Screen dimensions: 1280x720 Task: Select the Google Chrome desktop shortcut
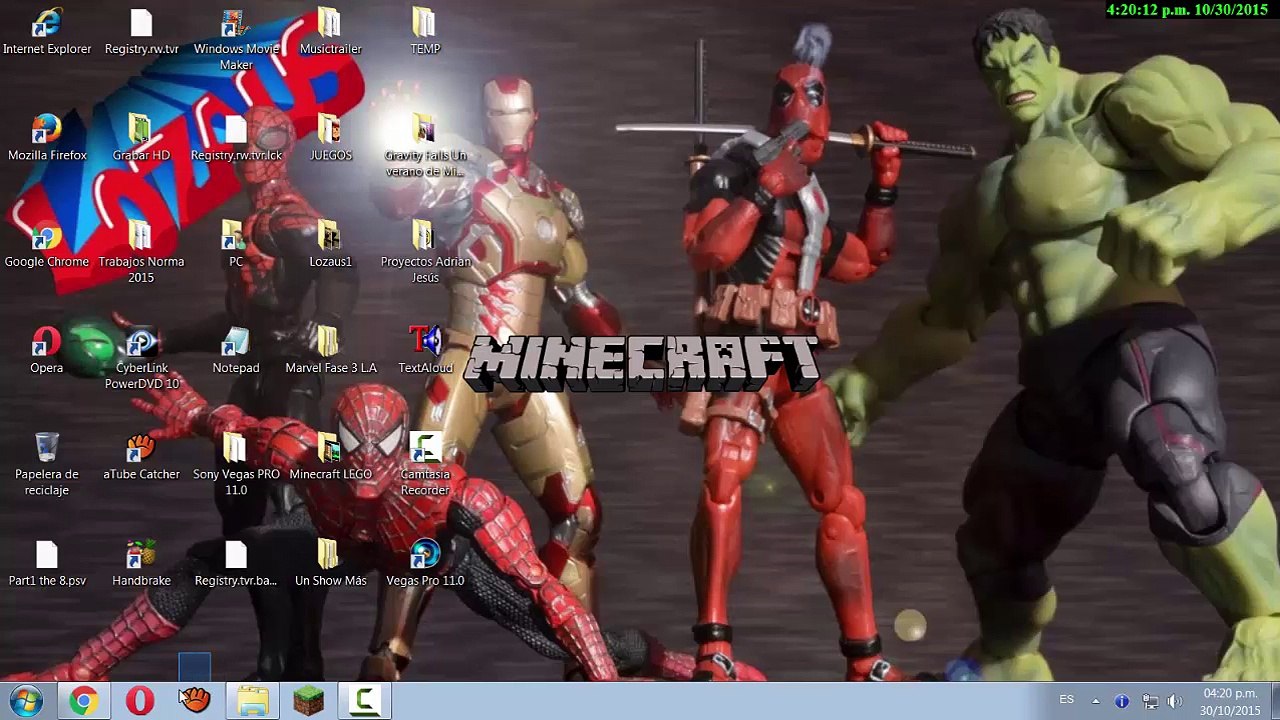(x=47, y=245)
